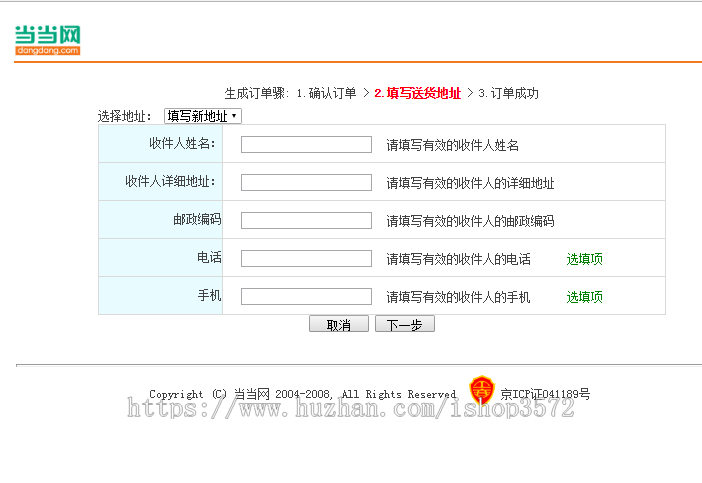Focus the 邮政编码 input field
This screenshot has width=702, height=483.
[x=306, y=221]
